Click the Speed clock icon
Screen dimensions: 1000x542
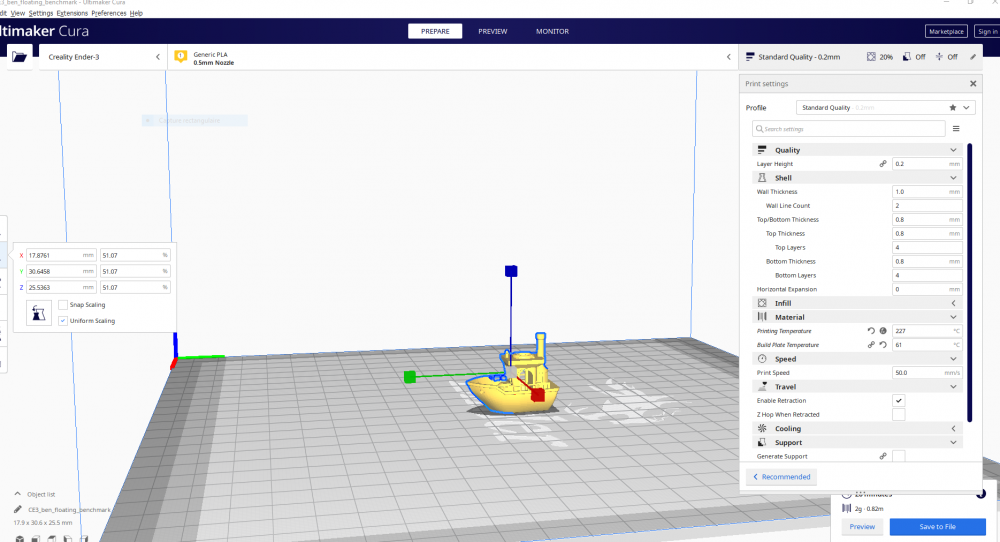(761, 359)
